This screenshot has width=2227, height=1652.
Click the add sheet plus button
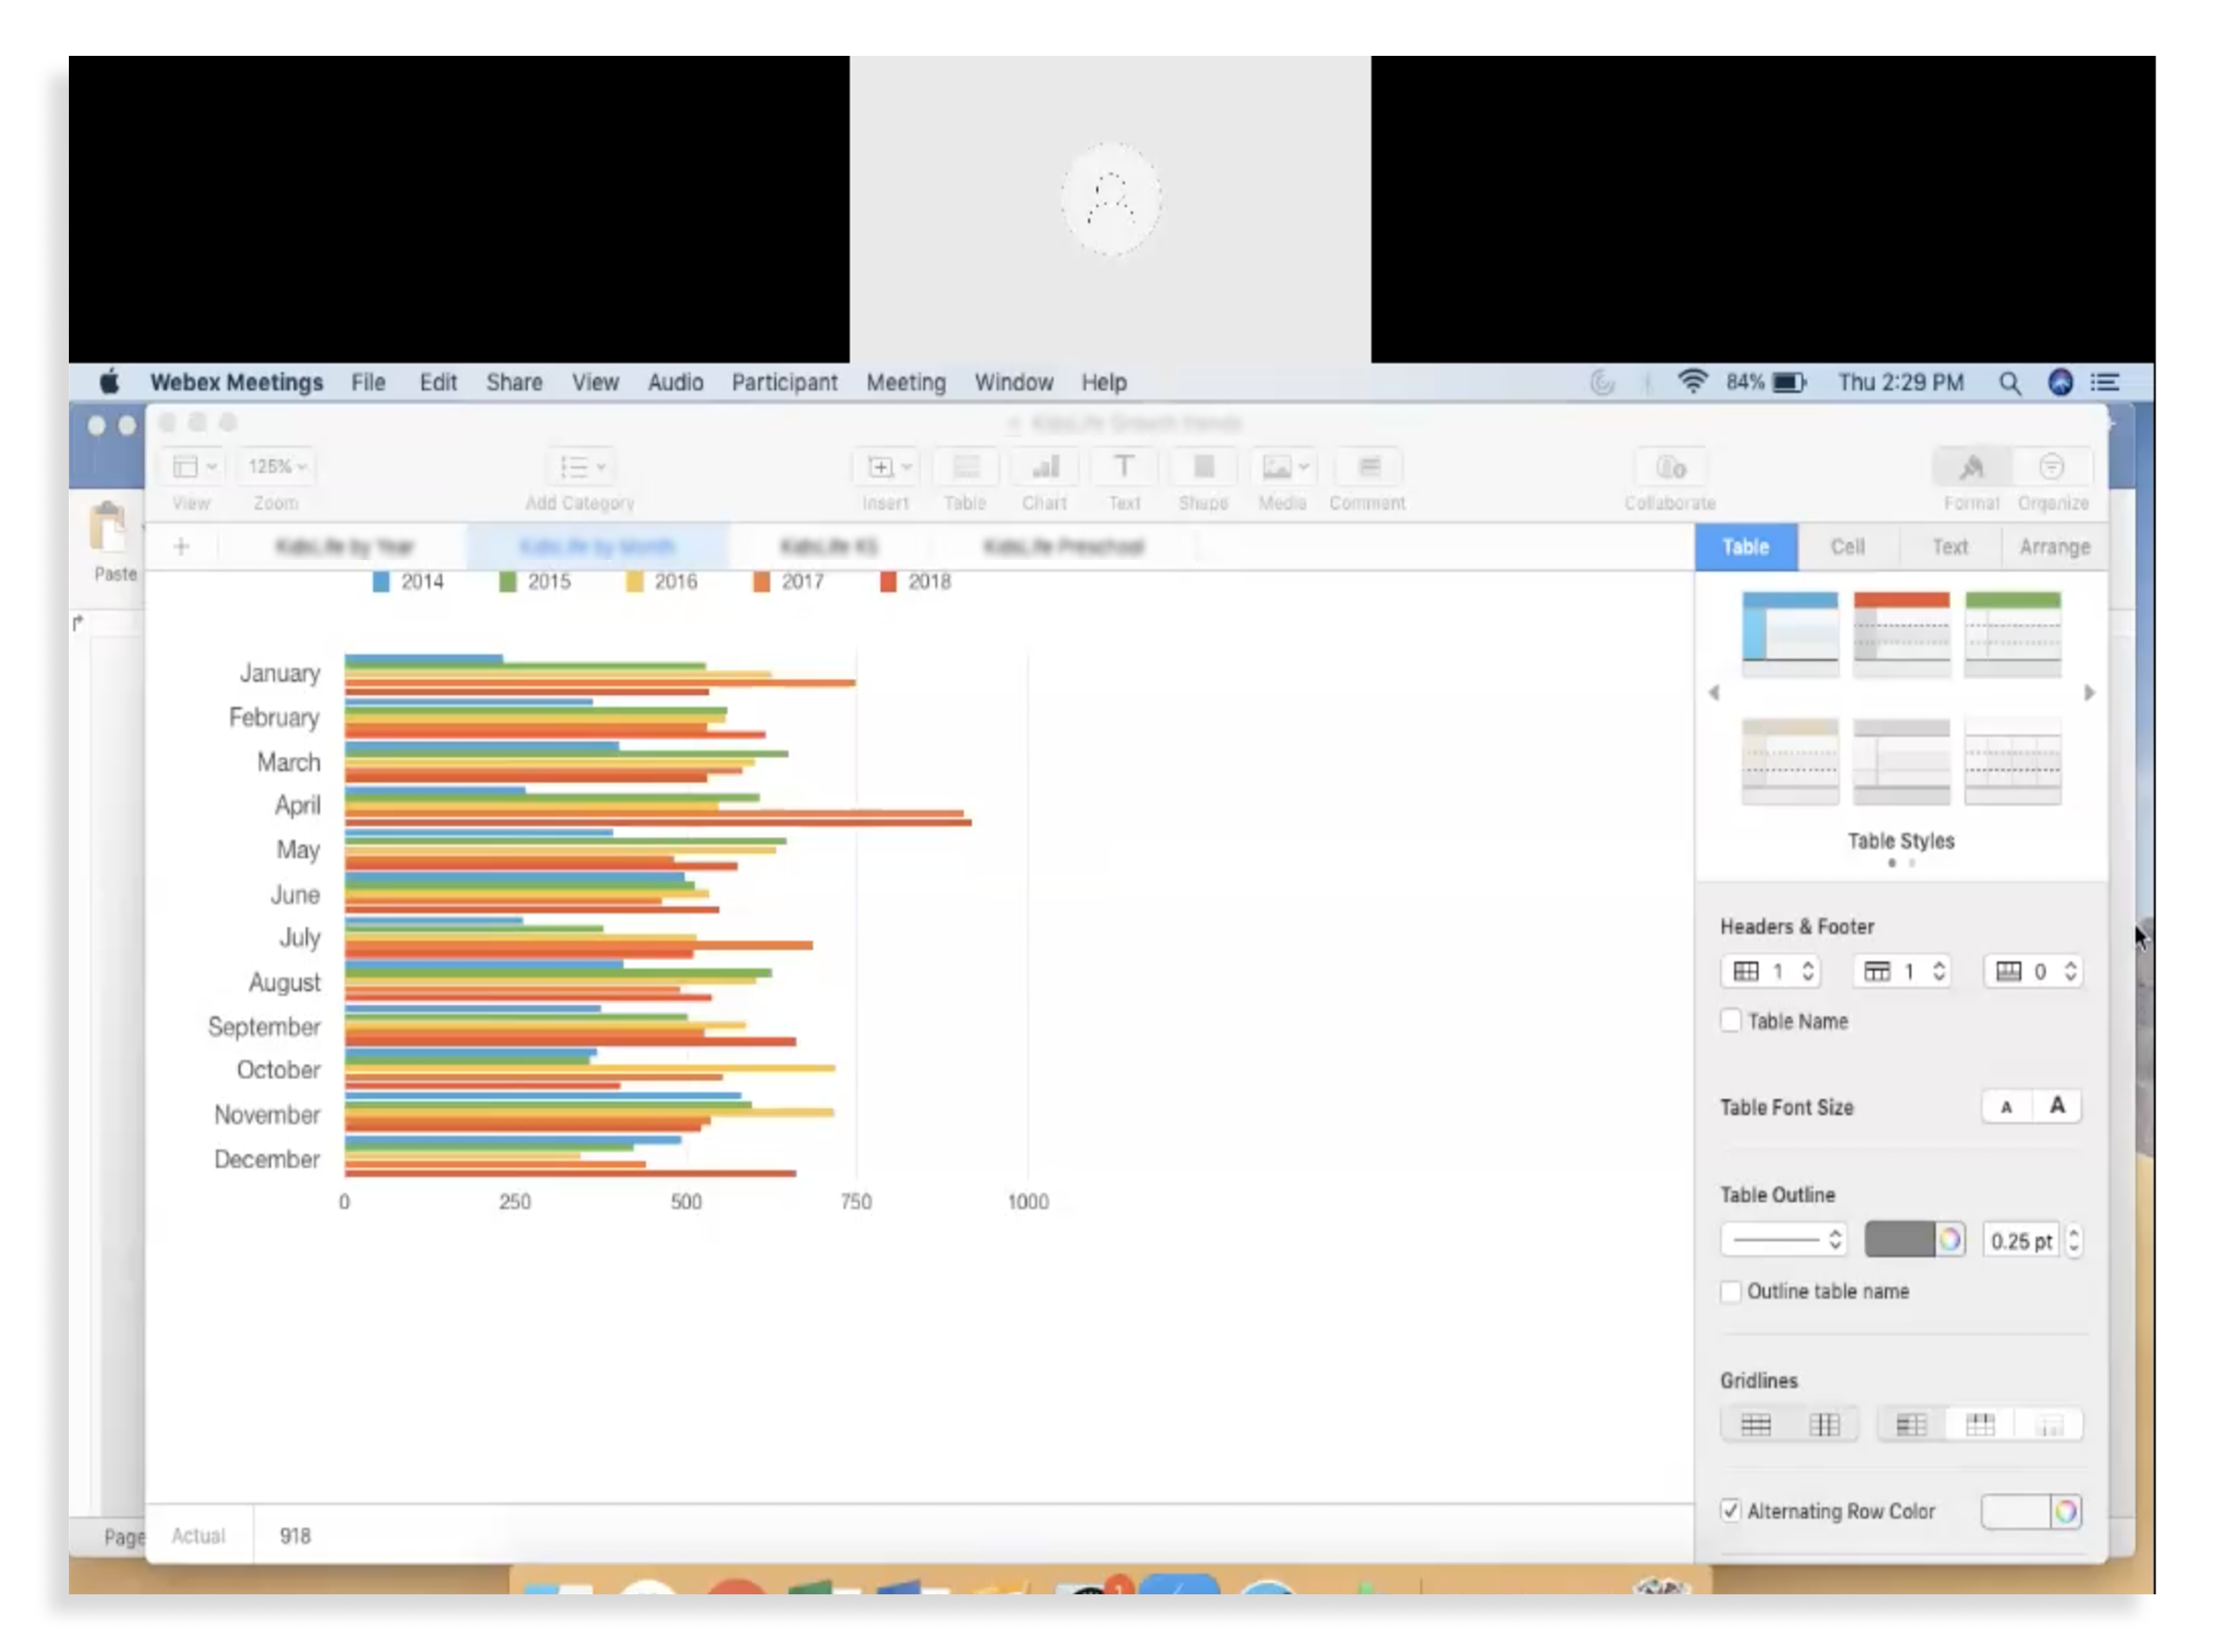(181, 546)
